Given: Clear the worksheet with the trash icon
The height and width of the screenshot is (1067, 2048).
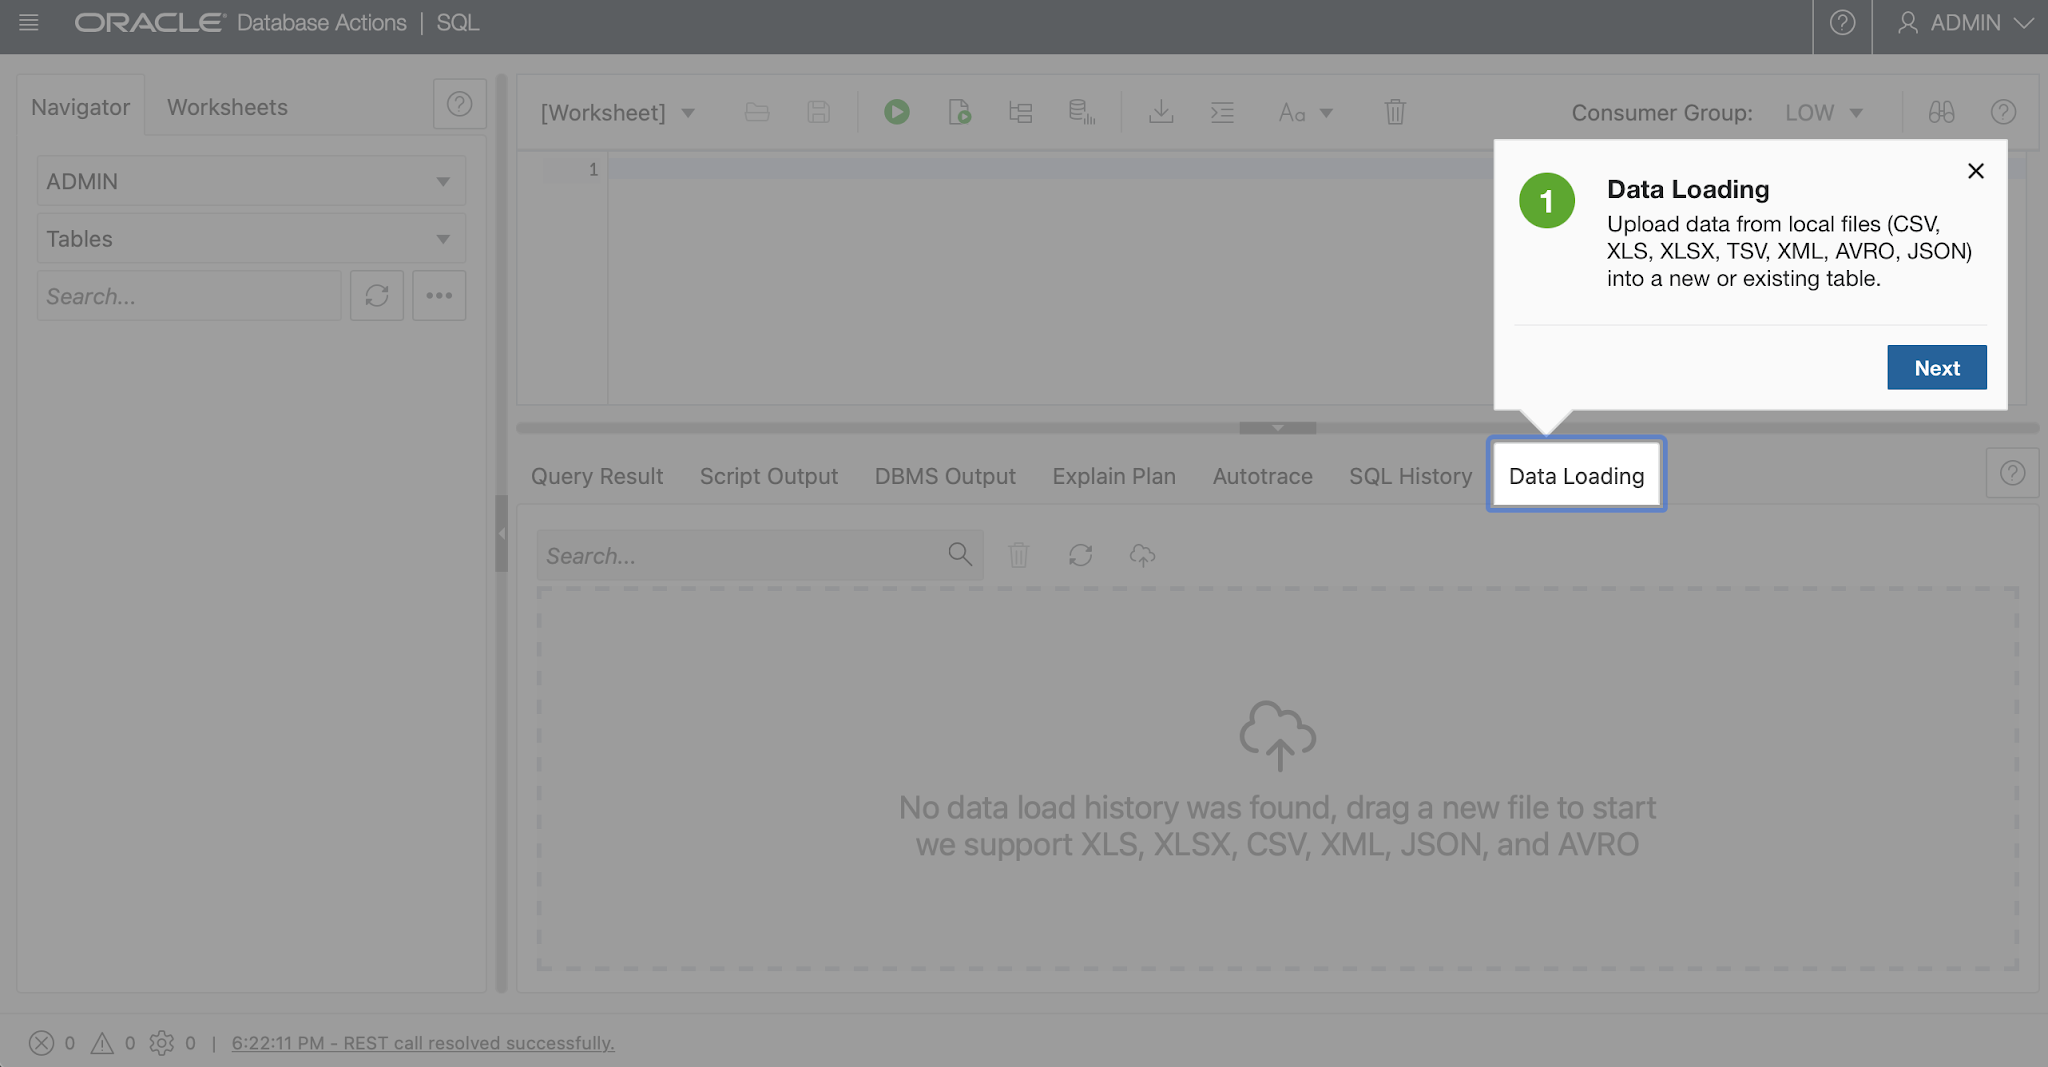Looking at the screenshot, I should coord(1395,112).
